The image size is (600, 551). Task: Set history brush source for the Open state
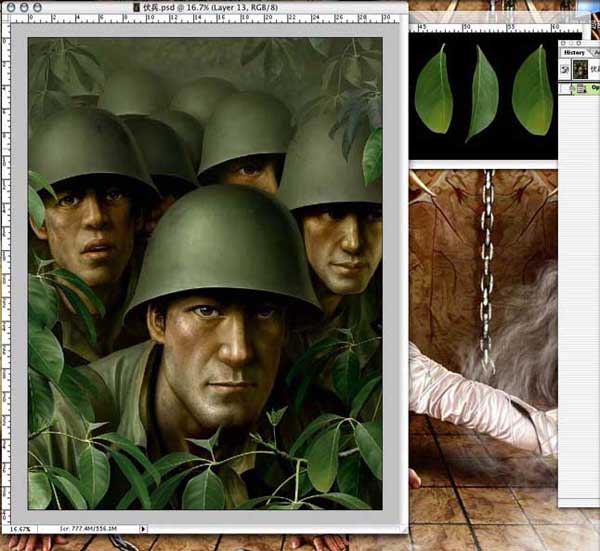(565, 89)
